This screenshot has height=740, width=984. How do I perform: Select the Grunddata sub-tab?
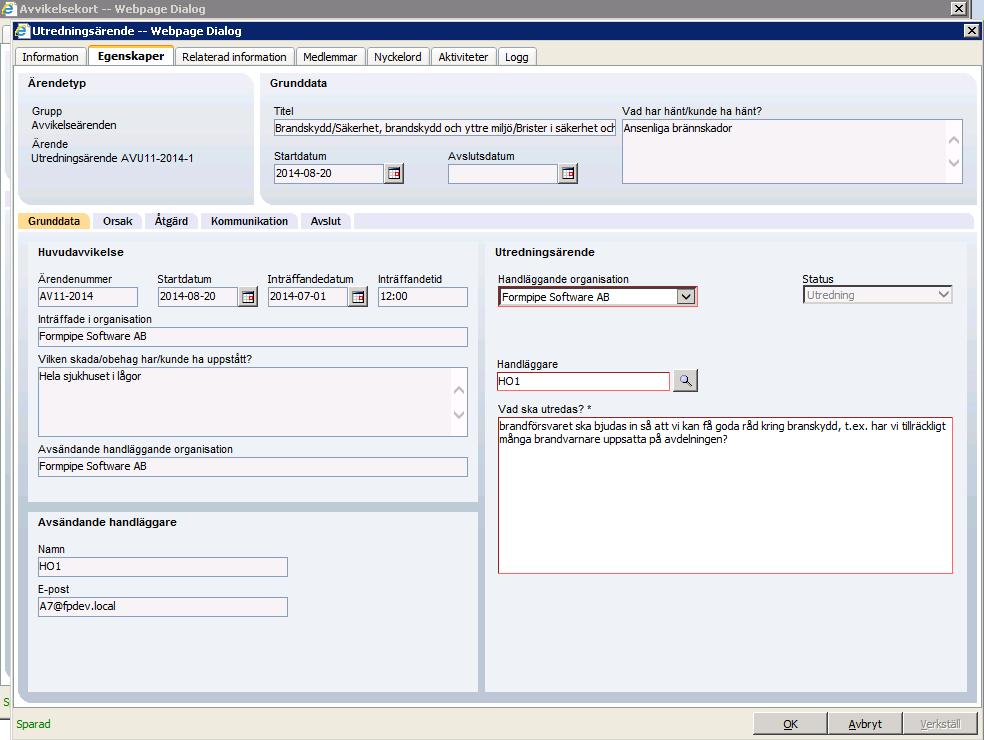54,221
